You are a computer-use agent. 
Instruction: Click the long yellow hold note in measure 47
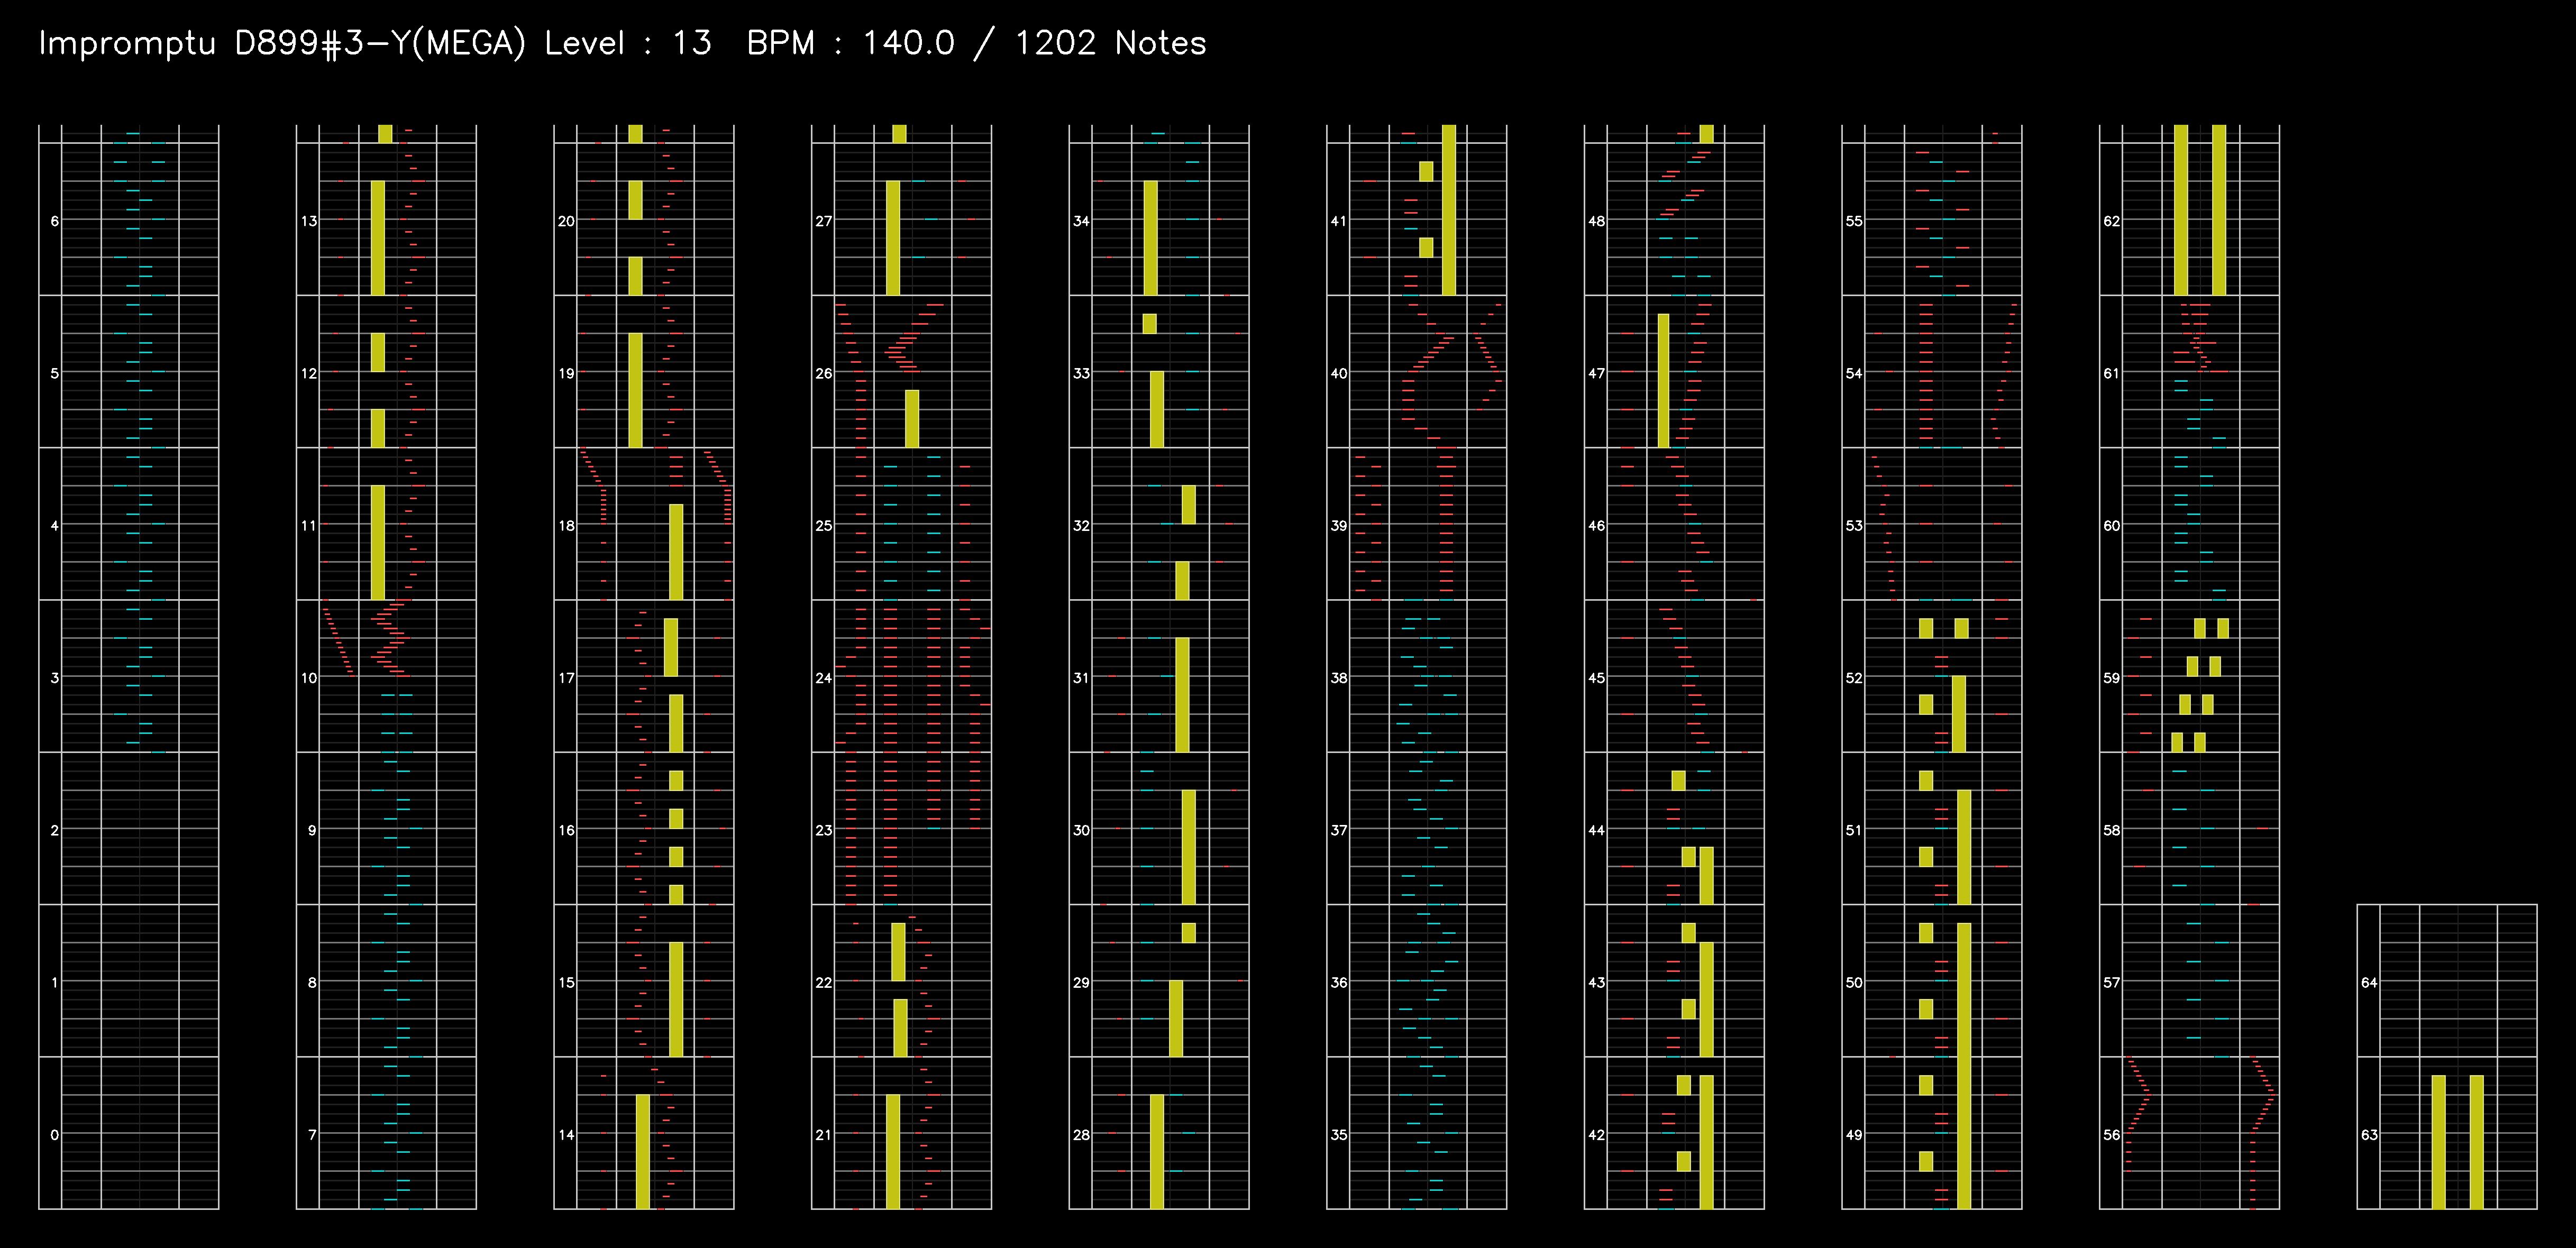(1663, 380)
